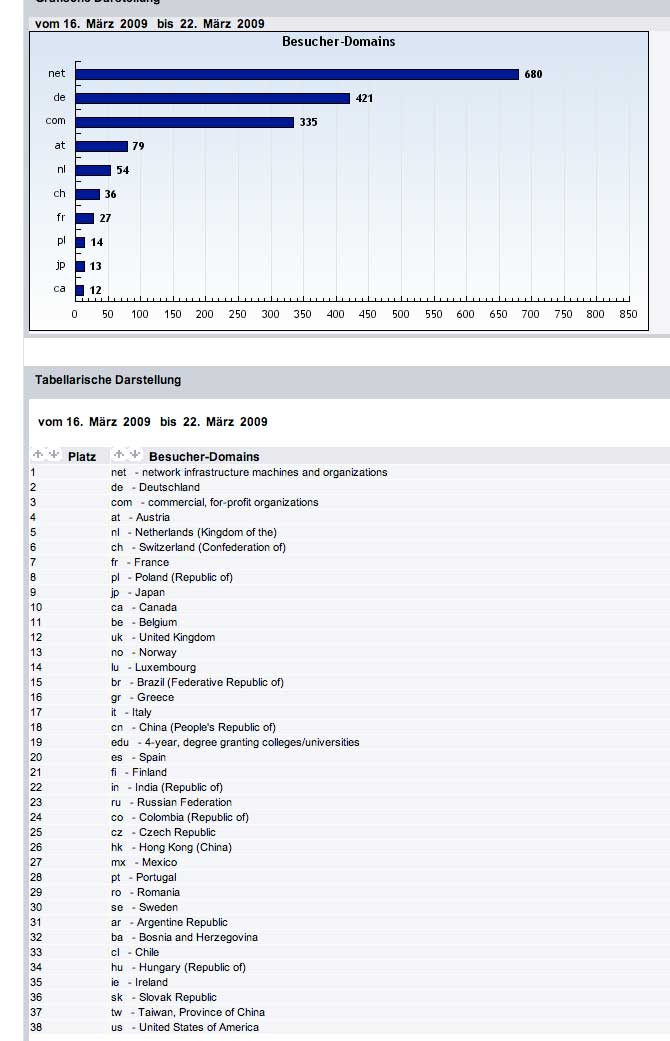The image size is (670, 1041).
Task: Click the Besucher-Domains column header
Action: click(x=204, y=457)
